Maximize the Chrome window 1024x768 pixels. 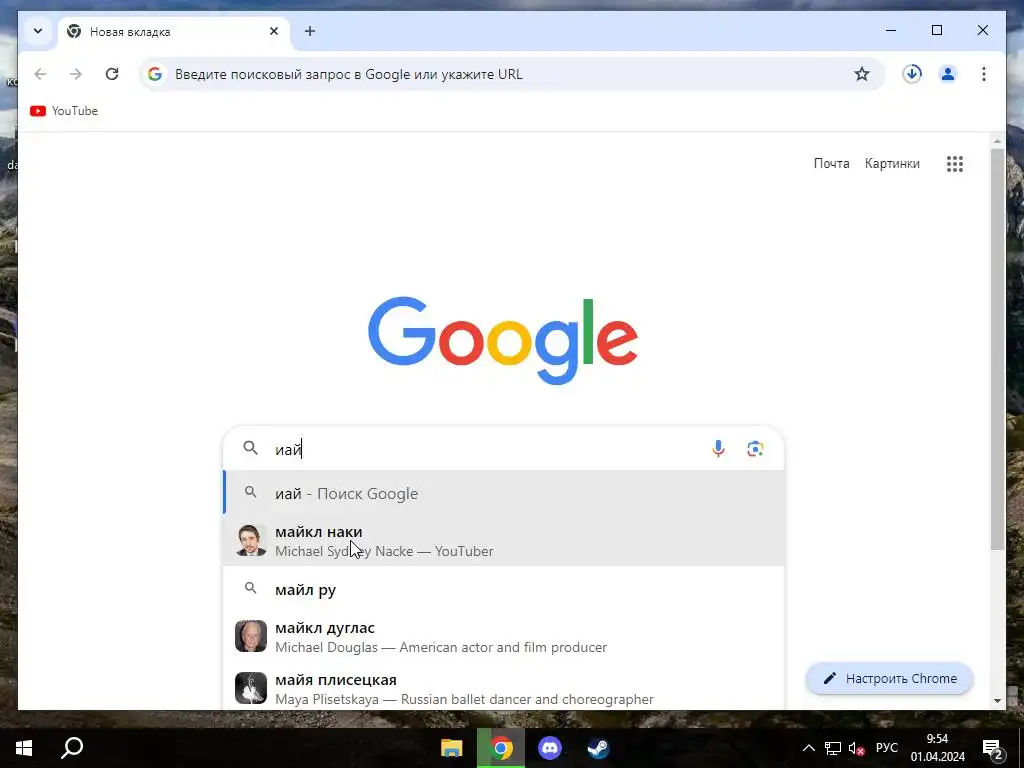coord(937,30)
